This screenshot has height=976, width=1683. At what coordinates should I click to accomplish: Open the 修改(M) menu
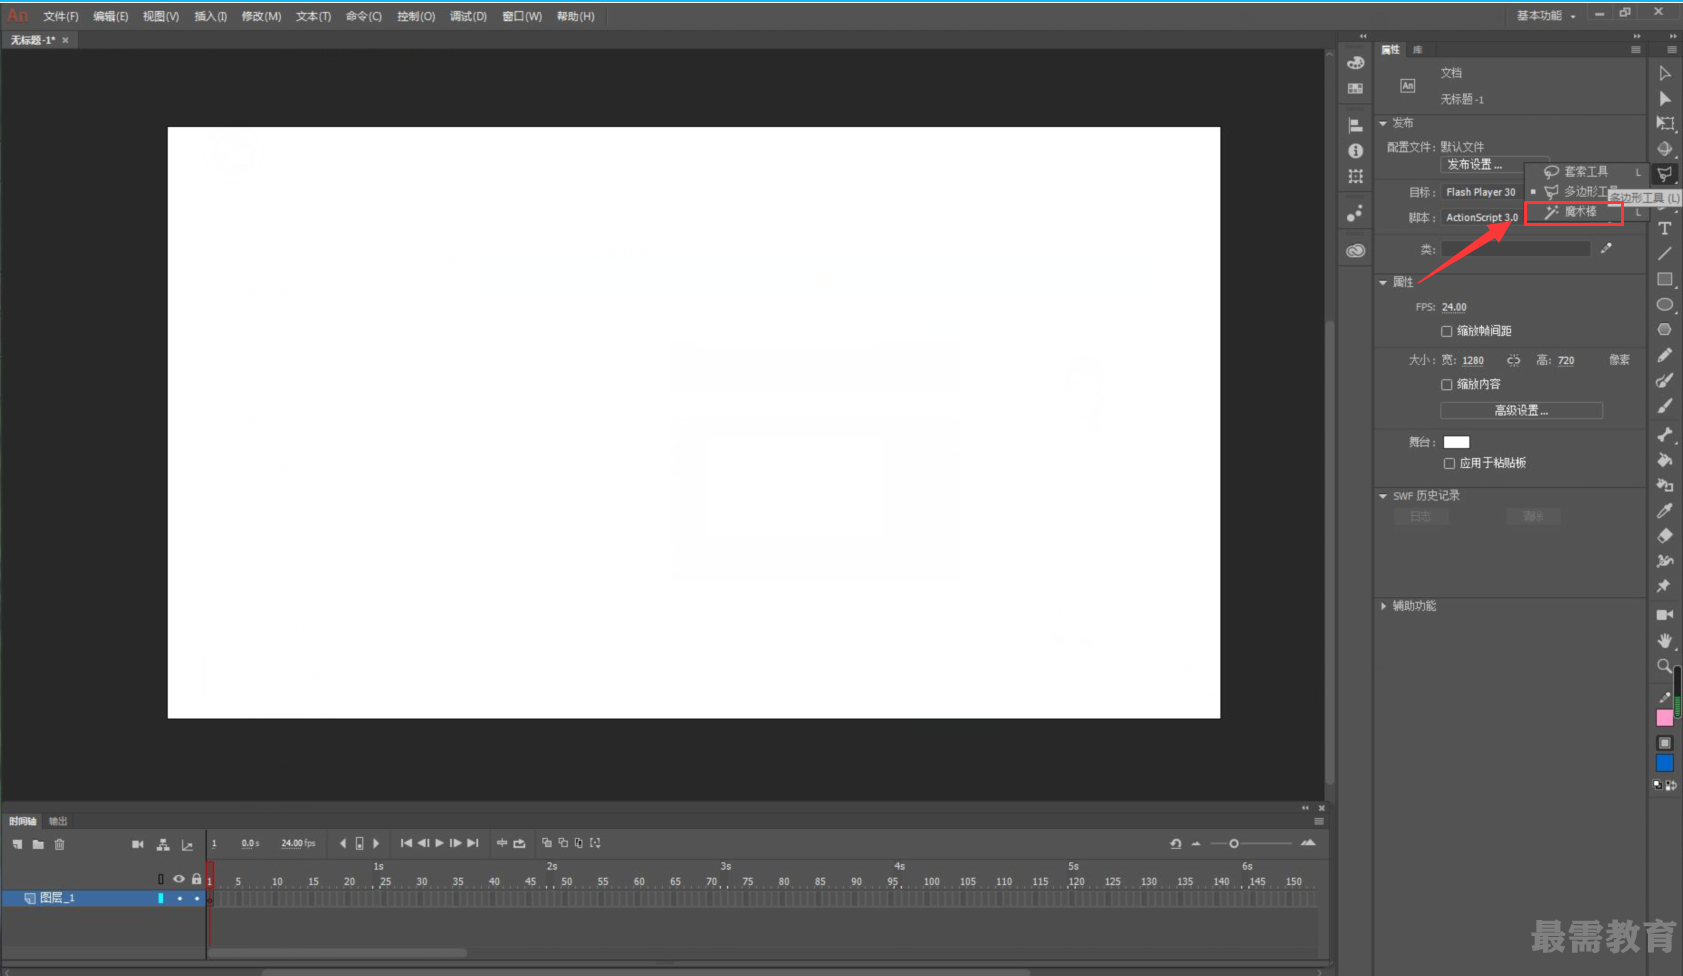pos(261,16)
